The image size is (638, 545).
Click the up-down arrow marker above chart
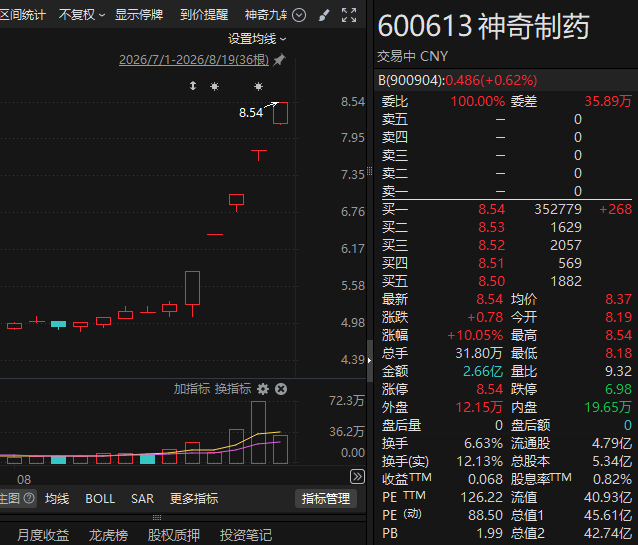193,86
